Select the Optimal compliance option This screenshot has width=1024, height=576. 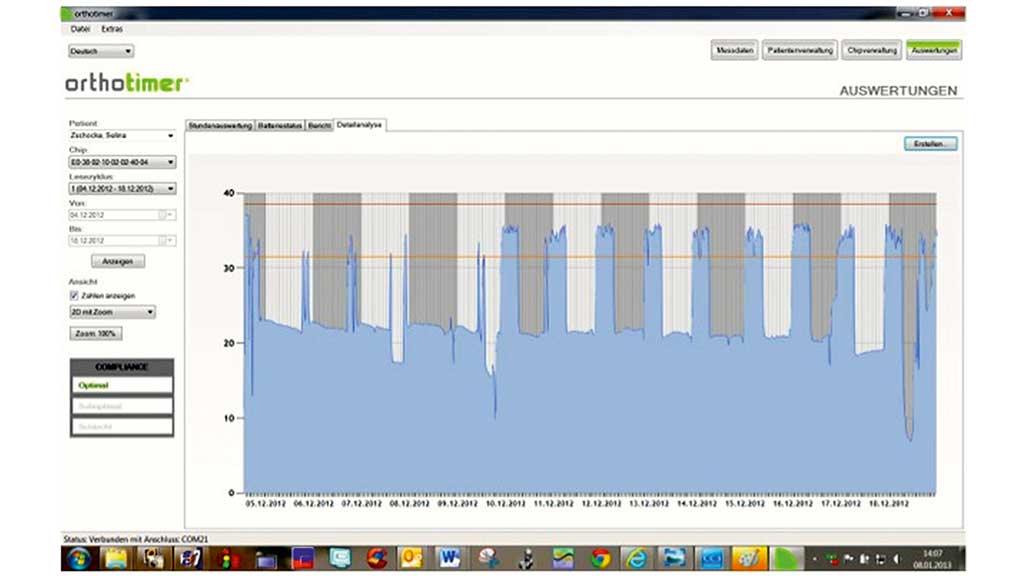pos(121,385)
